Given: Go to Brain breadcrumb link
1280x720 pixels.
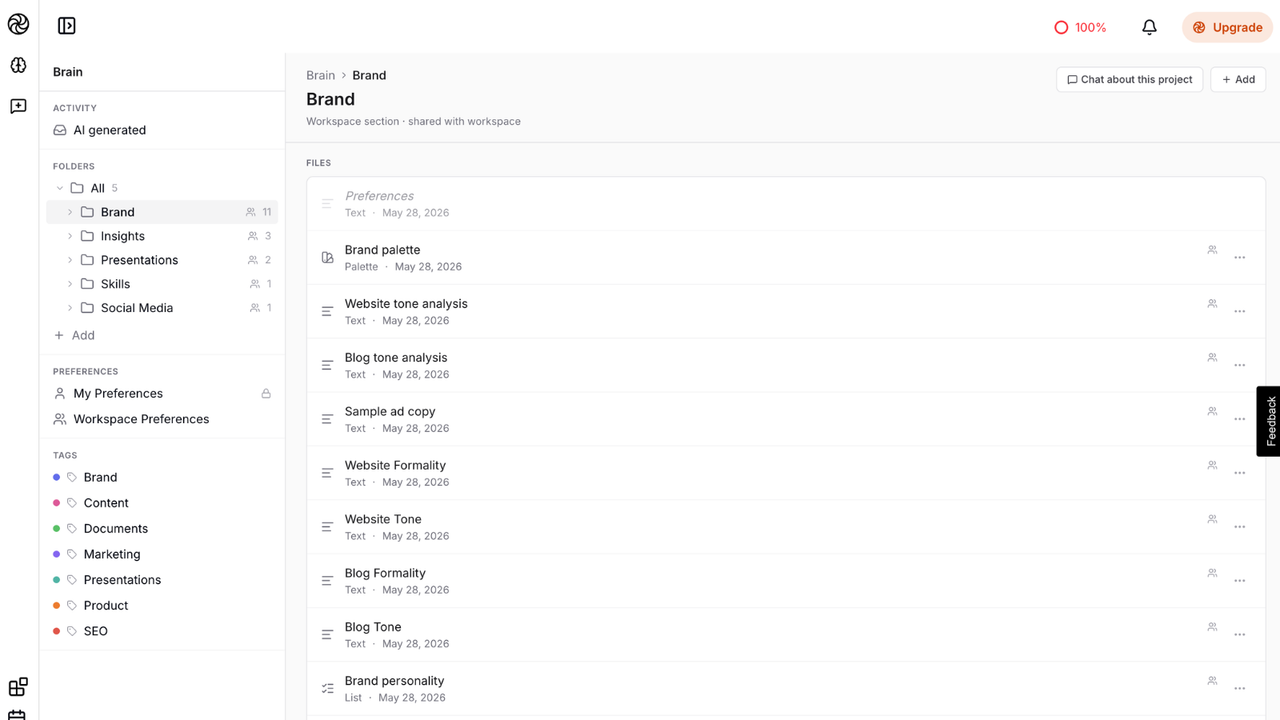Looking at the screenshot, I should 320,75.
